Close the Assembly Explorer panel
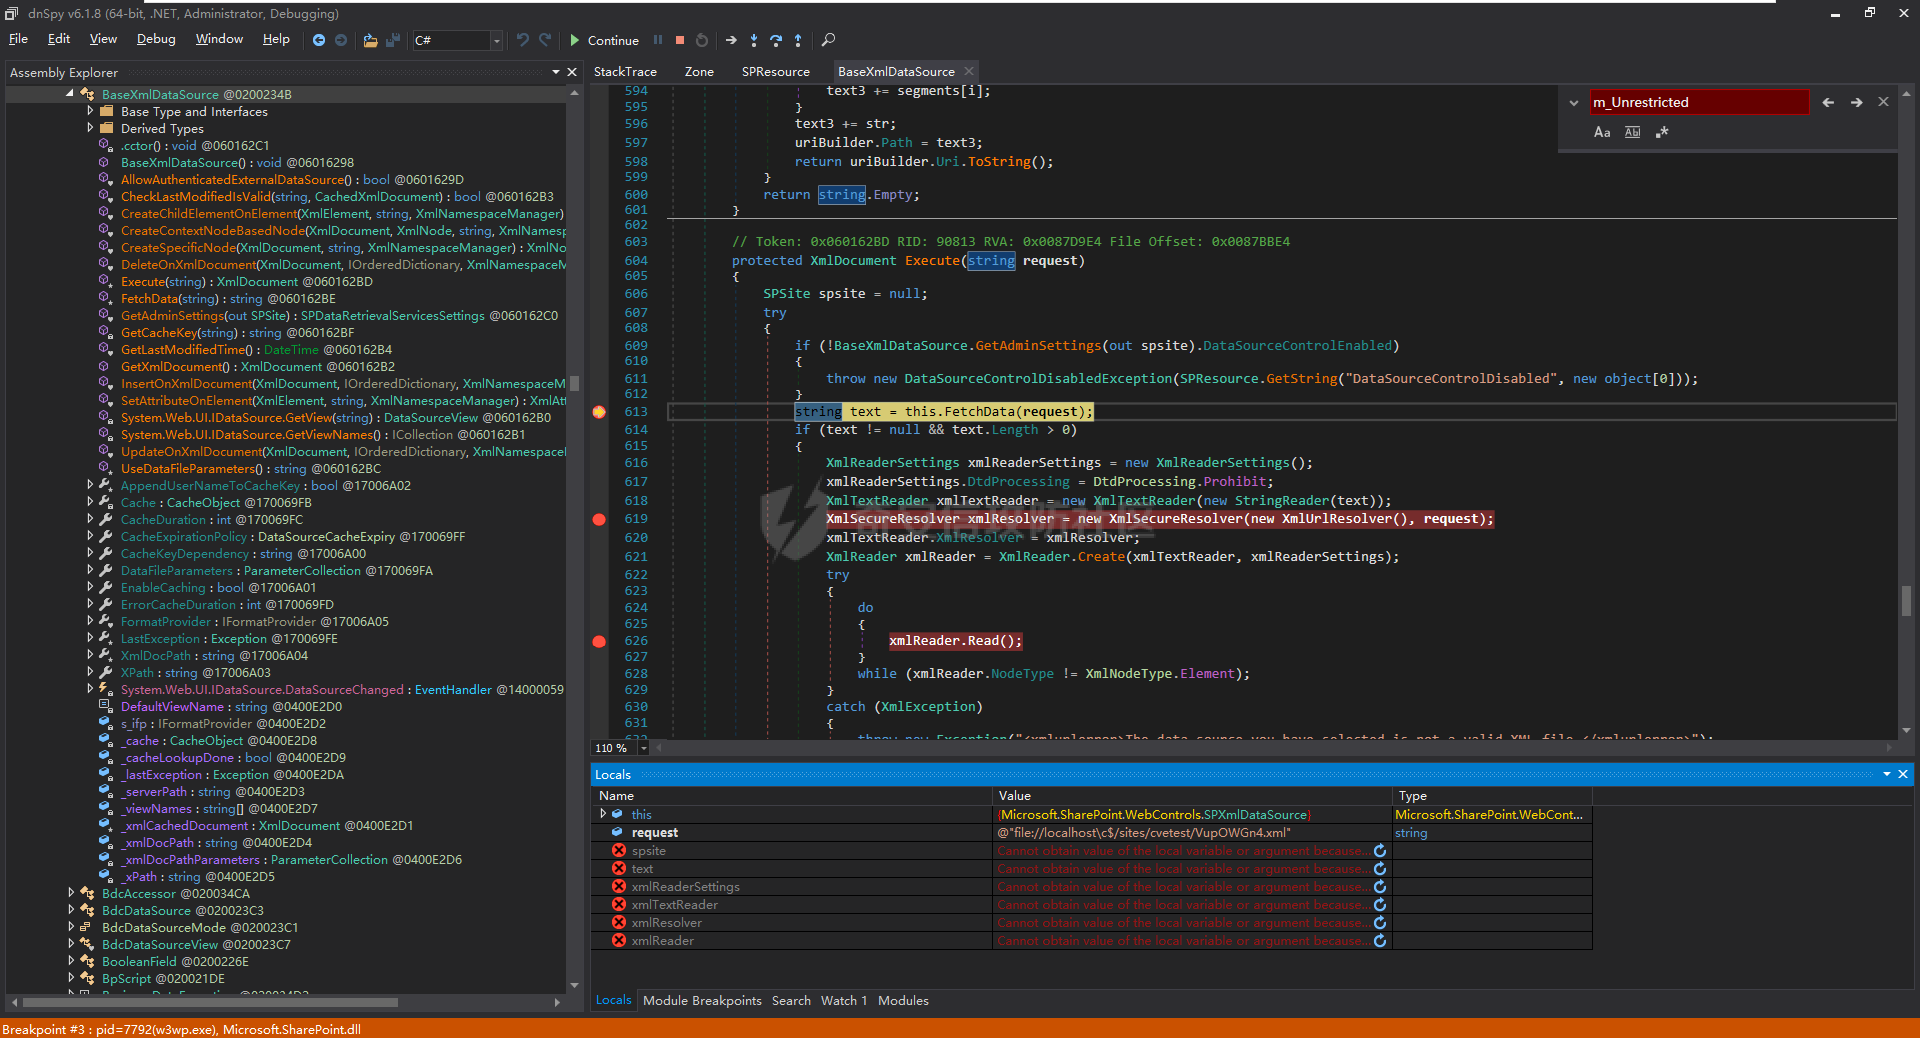 tap(572, 72)
